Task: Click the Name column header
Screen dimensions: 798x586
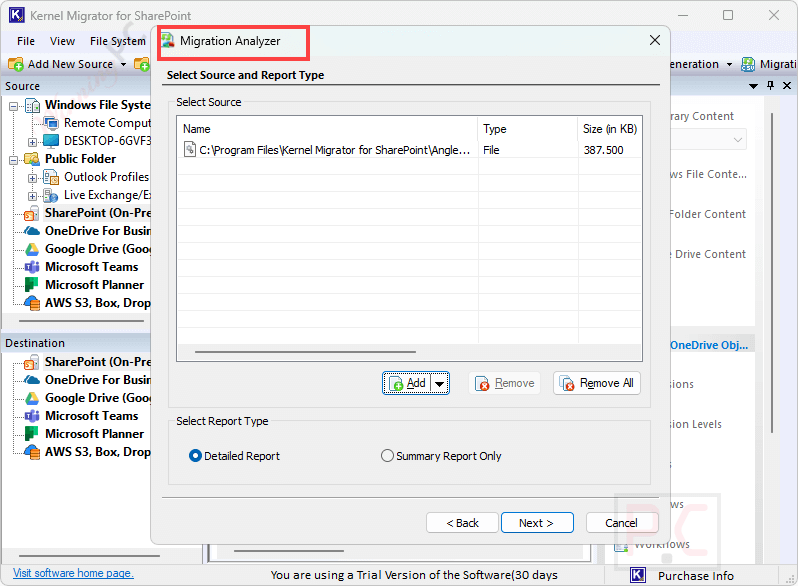Action: point(327,129)
